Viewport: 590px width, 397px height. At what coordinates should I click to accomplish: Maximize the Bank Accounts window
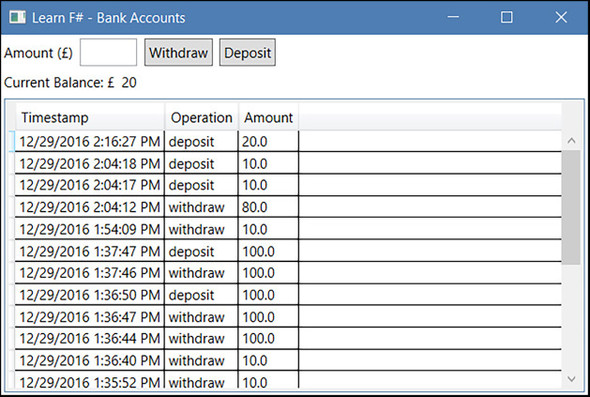[506, 17]
